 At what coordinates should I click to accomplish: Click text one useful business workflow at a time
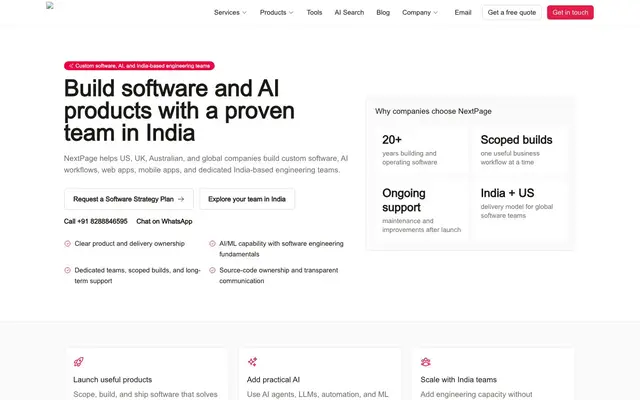point(510,158)
